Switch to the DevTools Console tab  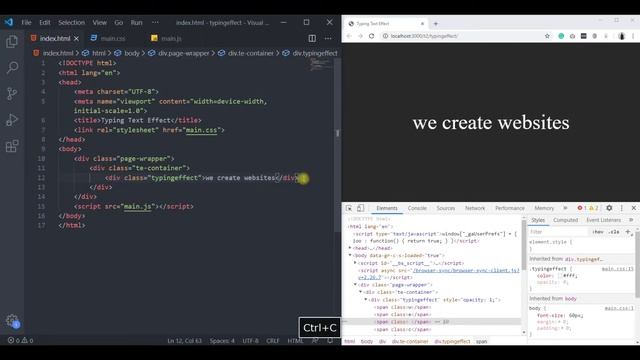[417, 208]
